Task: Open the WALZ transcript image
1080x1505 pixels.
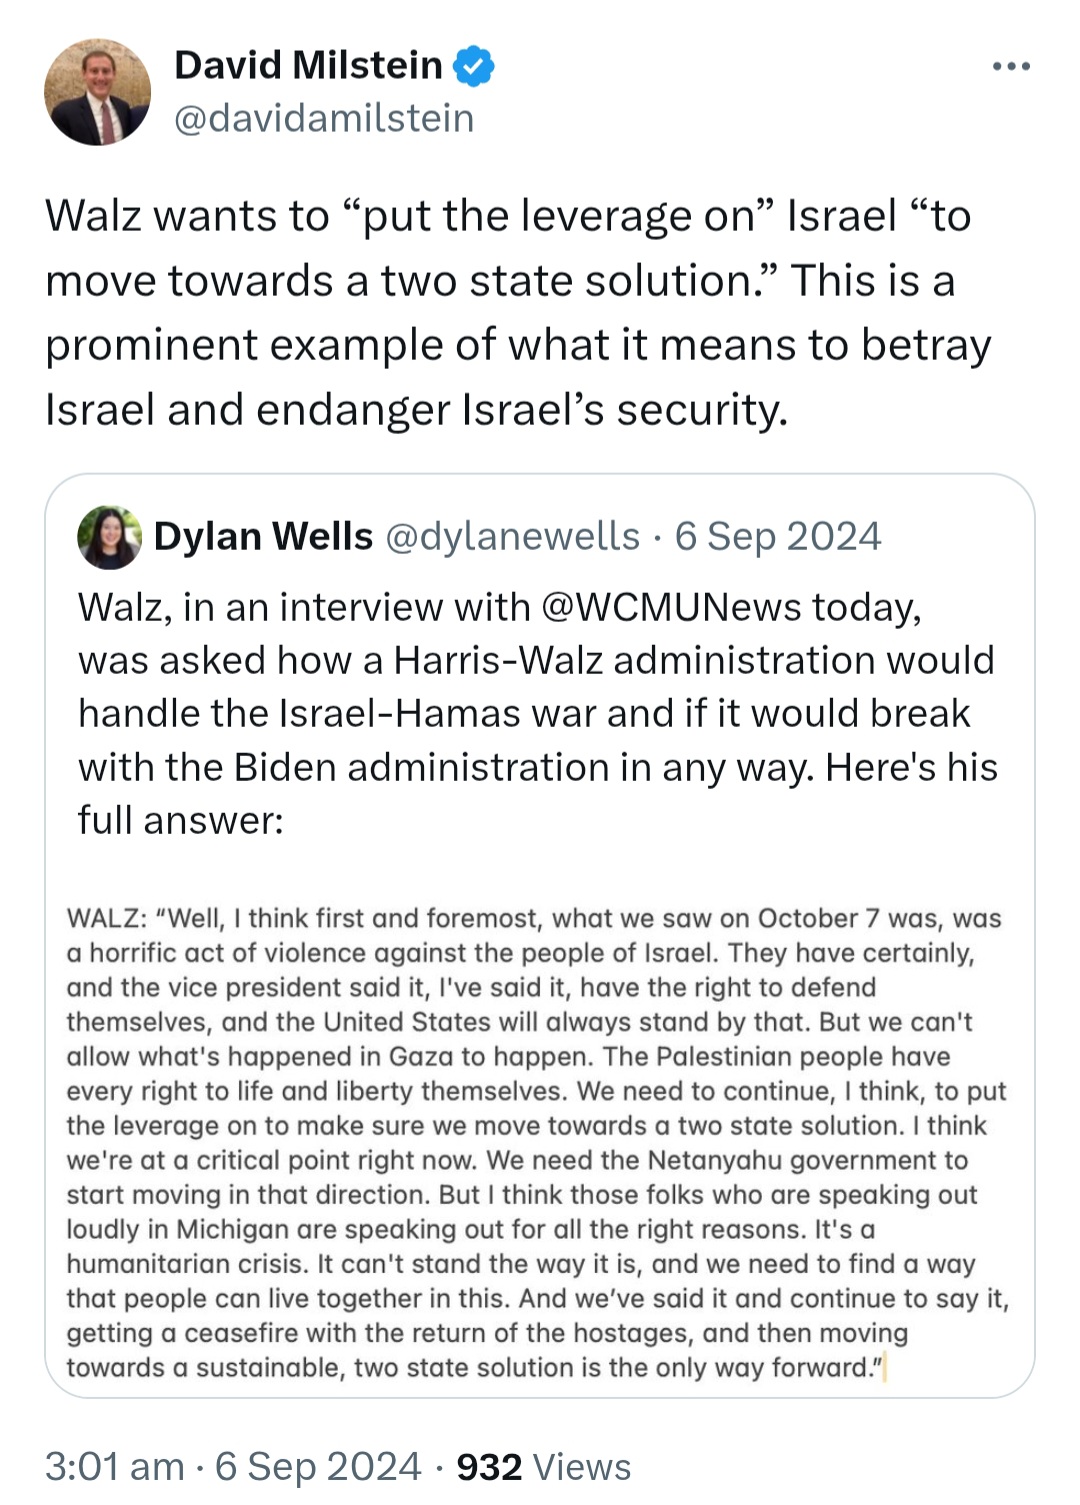Action: click(x=539, y=1142)
